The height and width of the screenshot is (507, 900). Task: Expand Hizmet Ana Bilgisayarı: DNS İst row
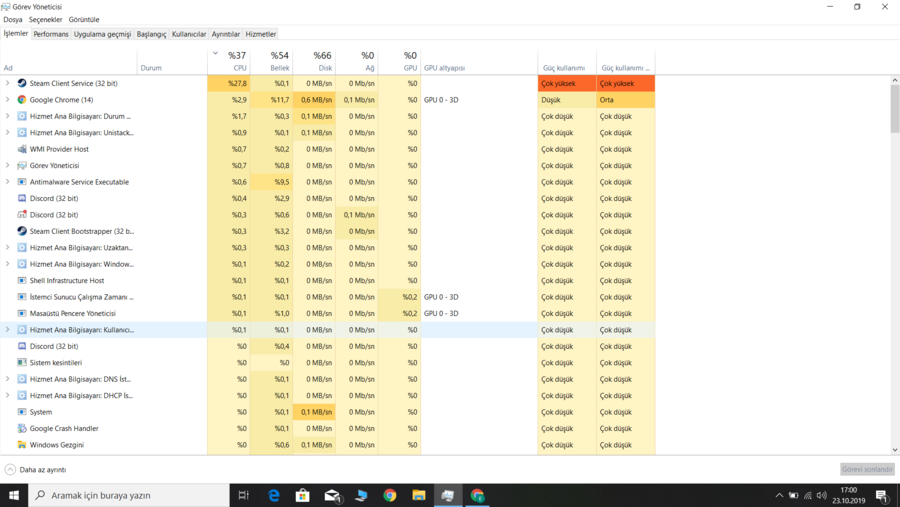[7, 379]
